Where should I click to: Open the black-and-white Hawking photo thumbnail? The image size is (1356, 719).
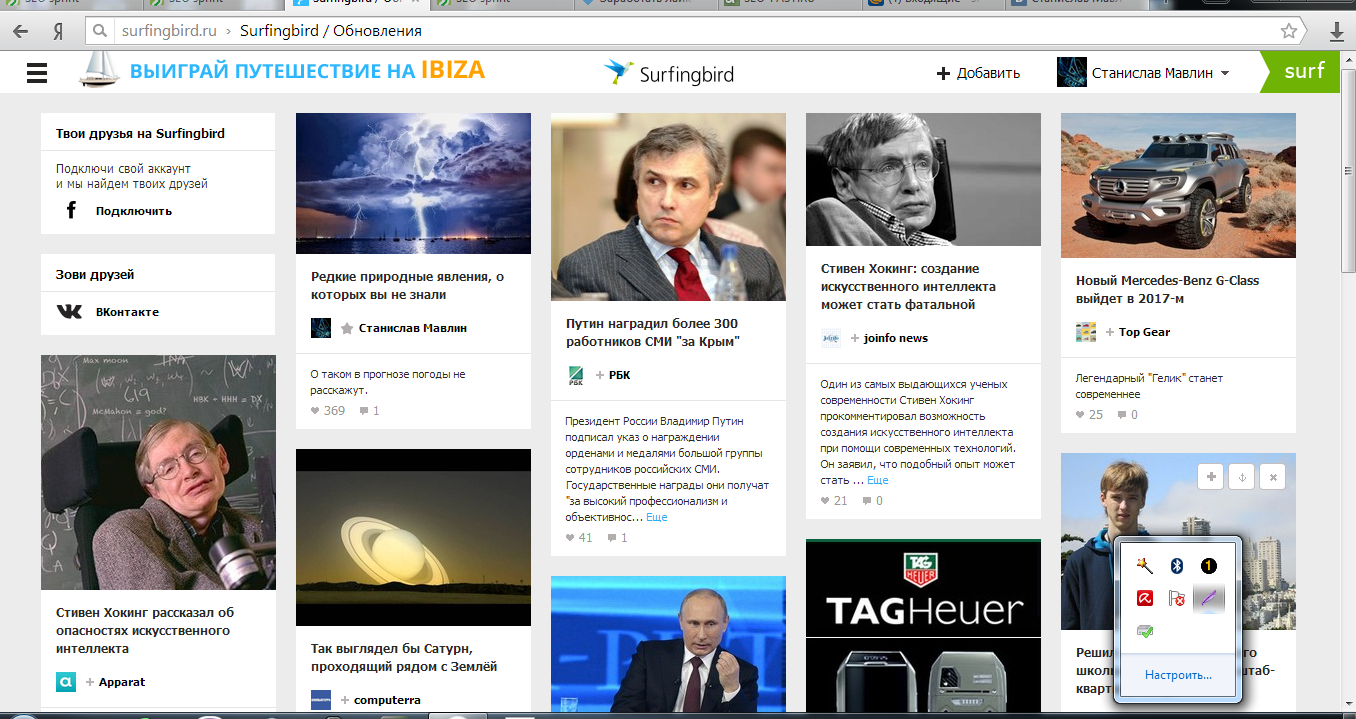tap(923, 179)
